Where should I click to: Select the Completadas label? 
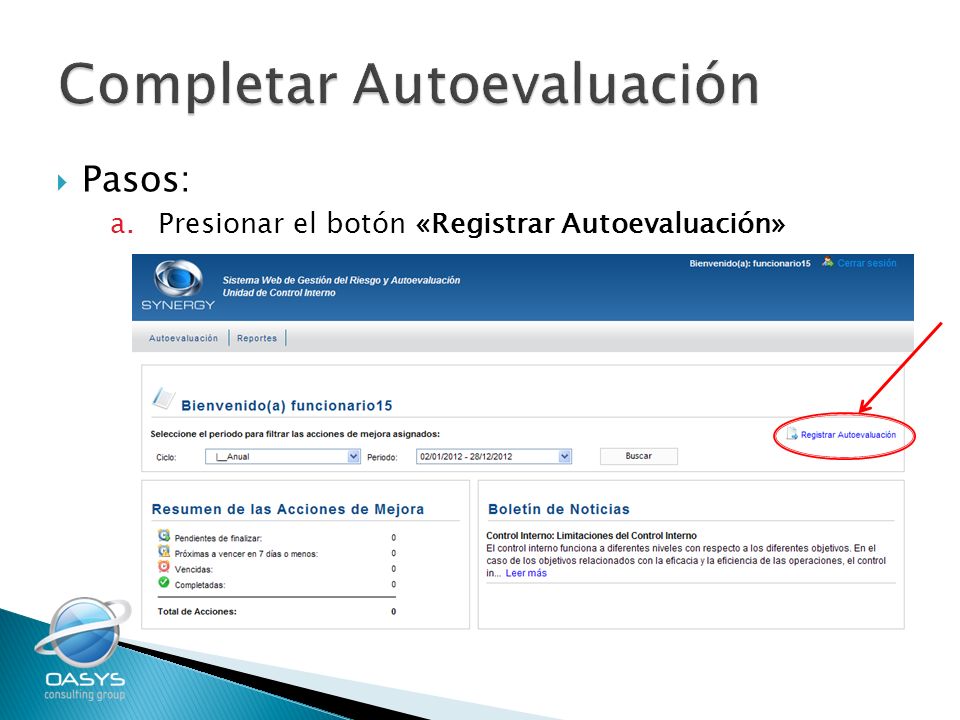pos(200,585)
